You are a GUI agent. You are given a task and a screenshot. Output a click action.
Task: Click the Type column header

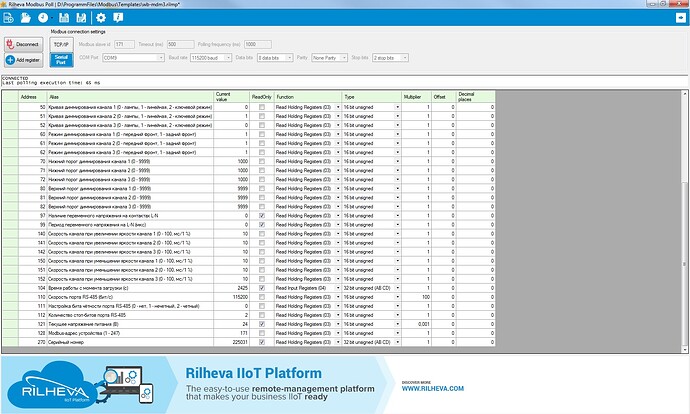(371, 97)
